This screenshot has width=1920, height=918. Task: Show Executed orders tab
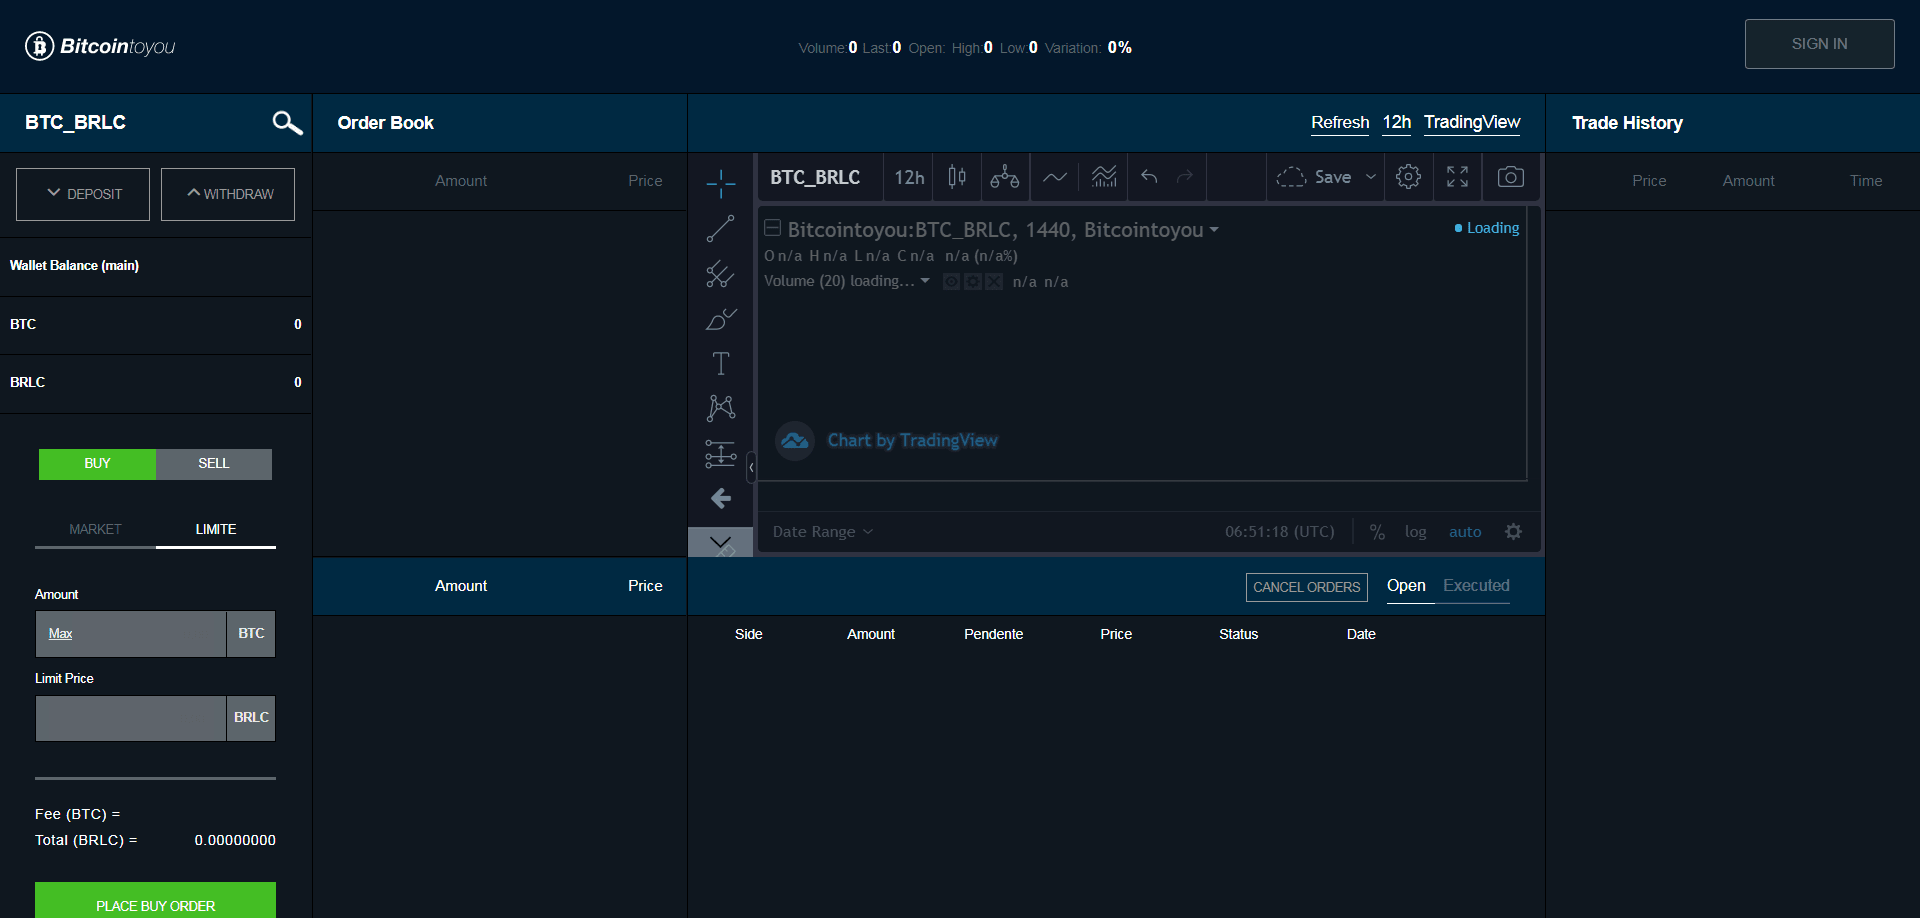tap(1476, 587)
